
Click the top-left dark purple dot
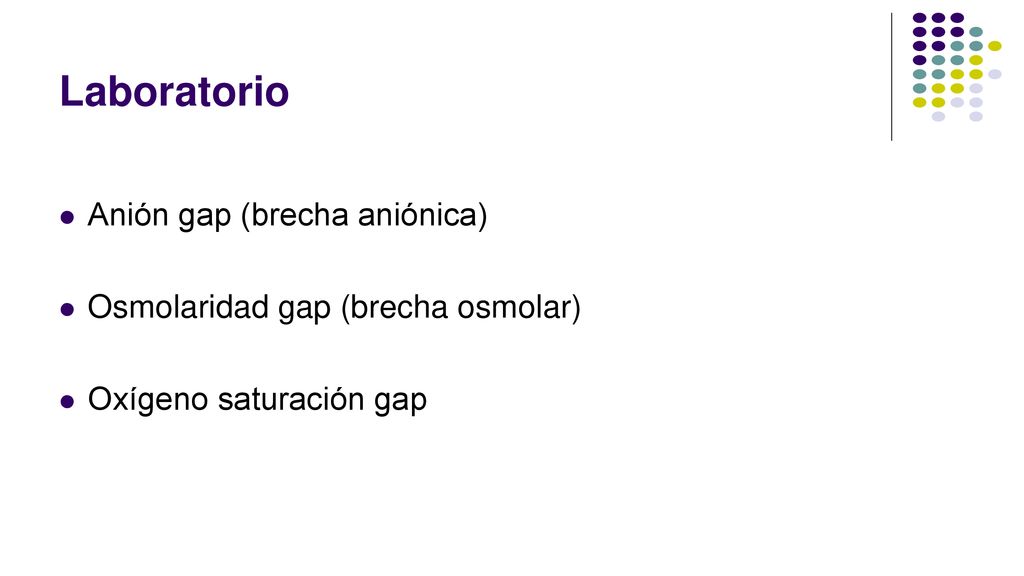pyautogui.click(x=920, y=18)
